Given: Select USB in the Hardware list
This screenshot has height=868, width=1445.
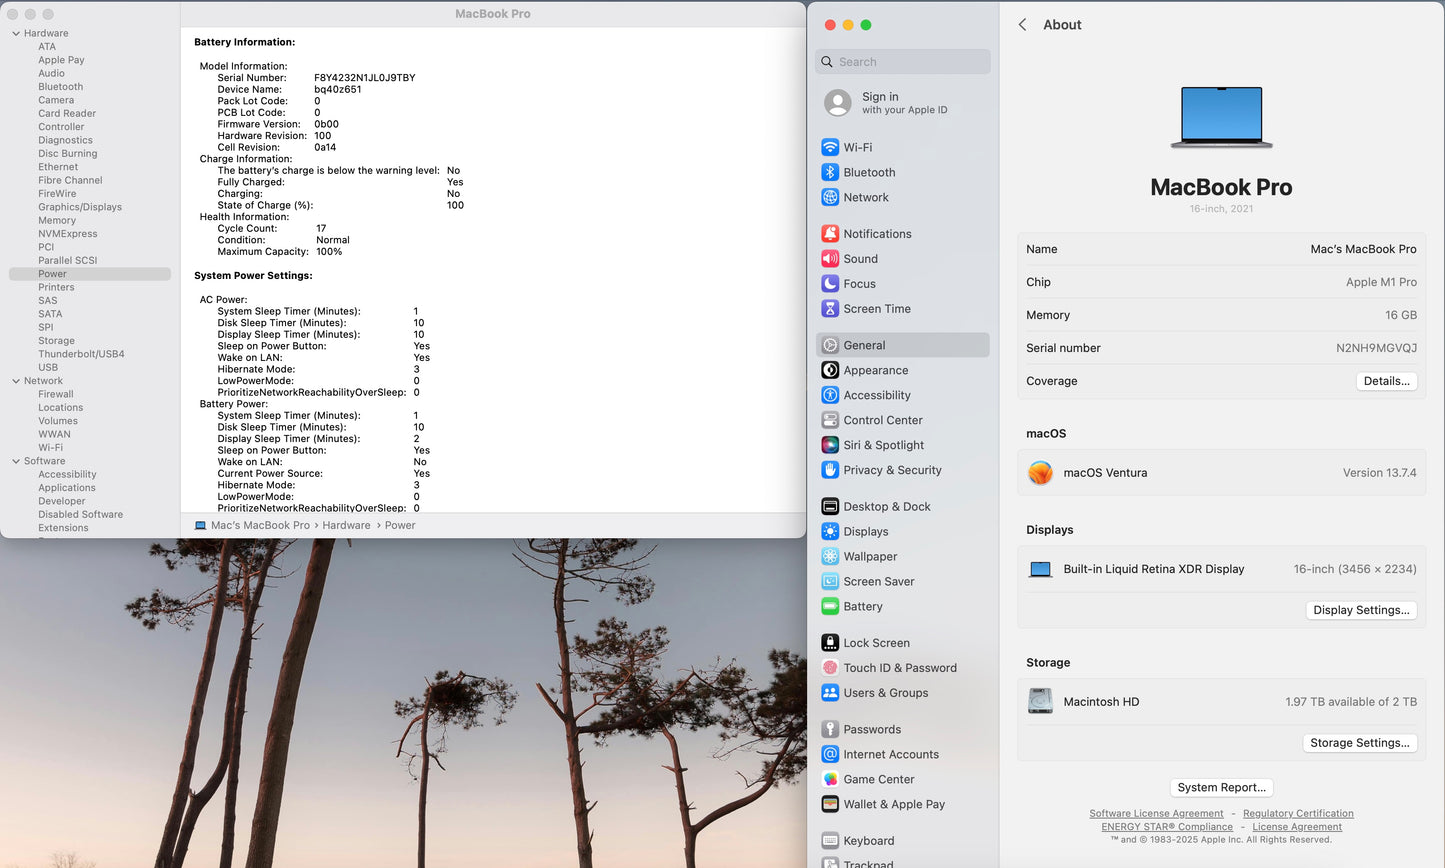Looking at the screenshot, I should point(48,367).
